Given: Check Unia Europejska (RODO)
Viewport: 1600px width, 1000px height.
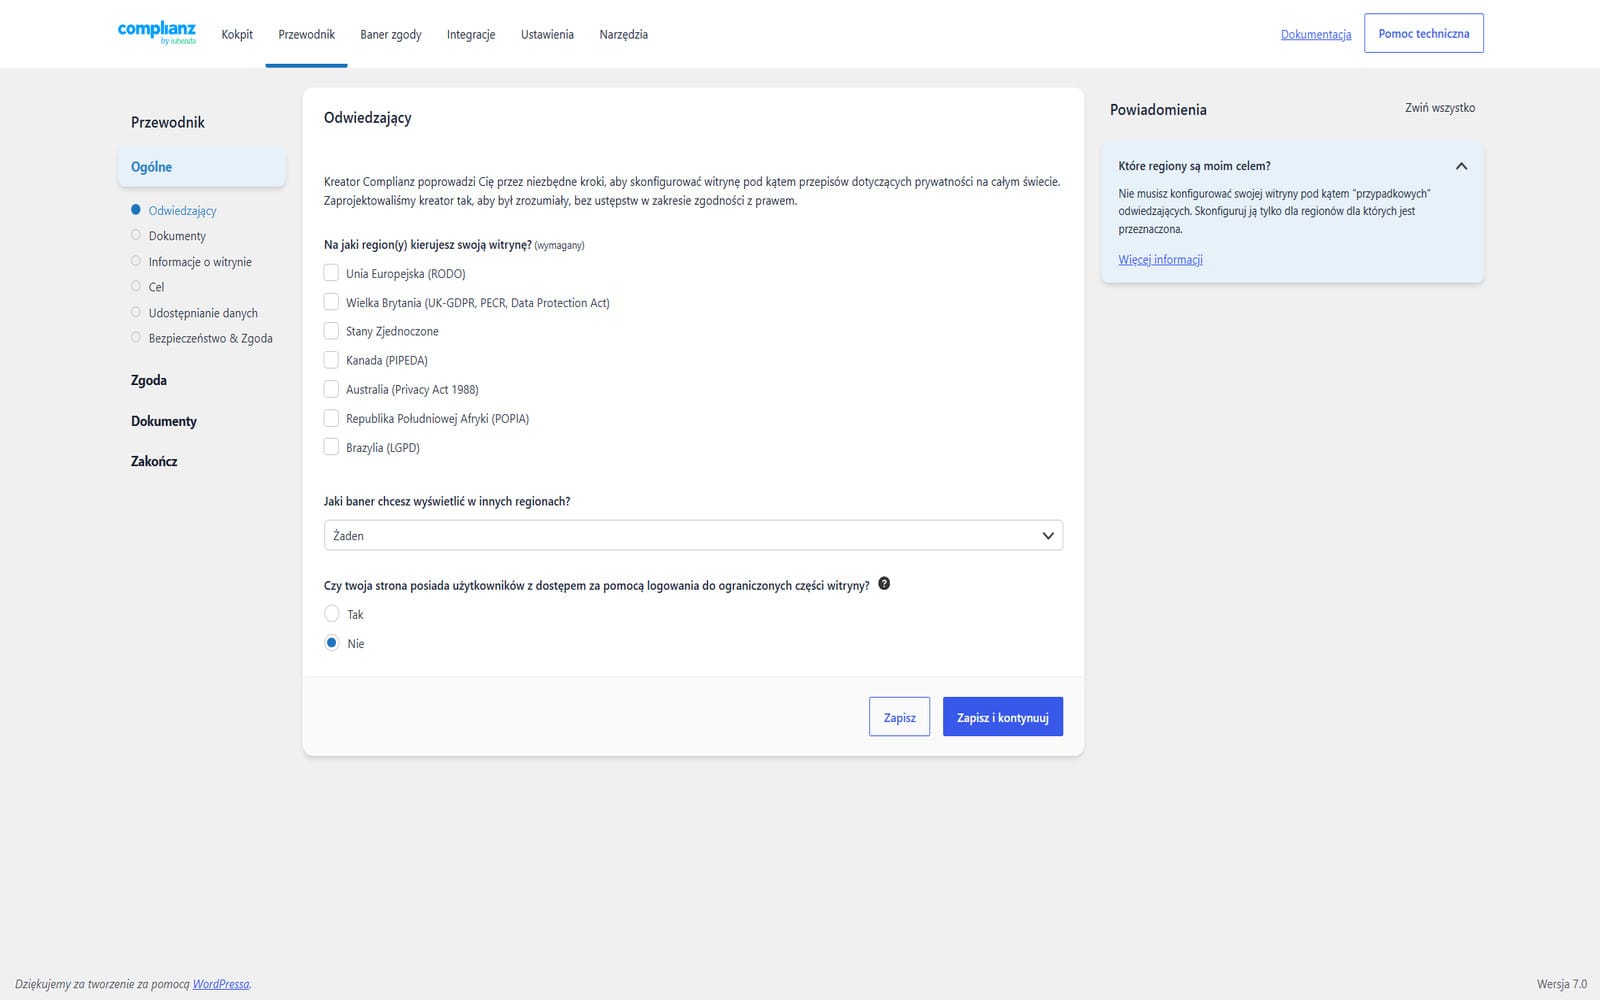Looking at the screenshot, I should 331,273.
